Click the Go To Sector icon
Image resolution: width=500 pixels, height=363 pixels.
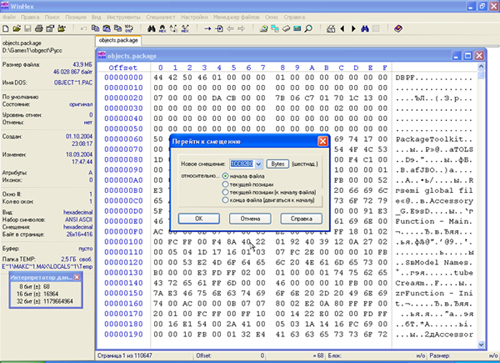tap(219, 29)
